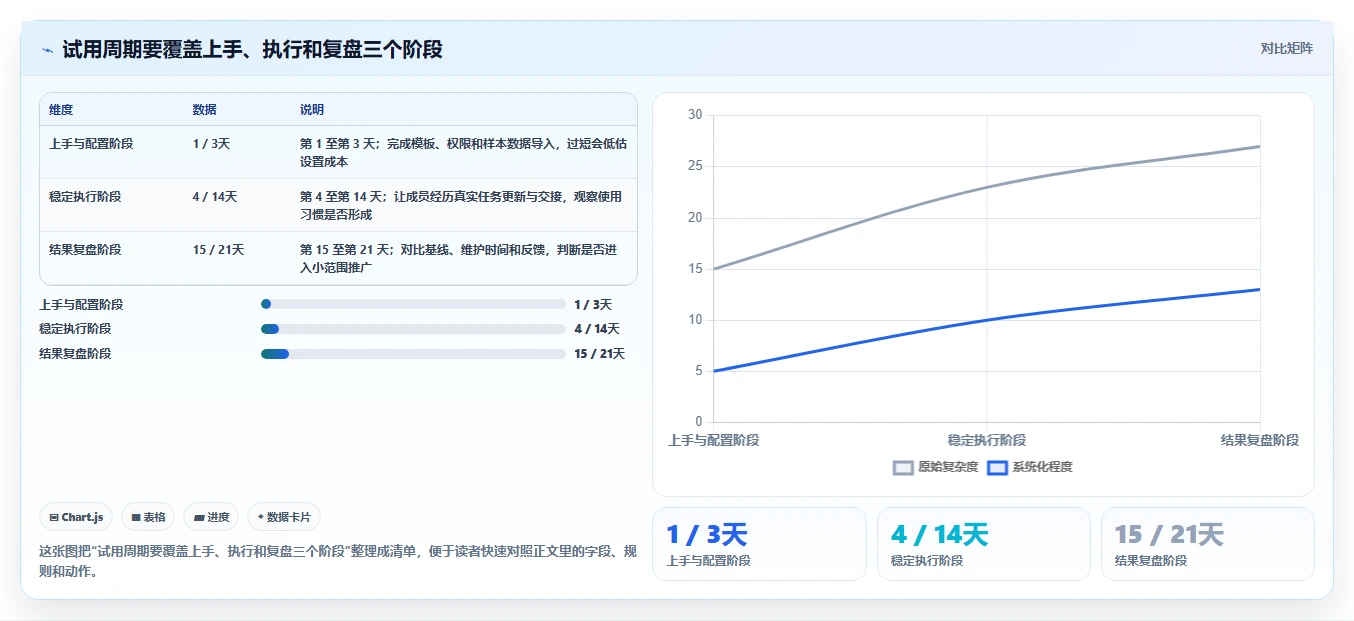Select table cell 结果复盘阶段

click(x=85, y=250)
